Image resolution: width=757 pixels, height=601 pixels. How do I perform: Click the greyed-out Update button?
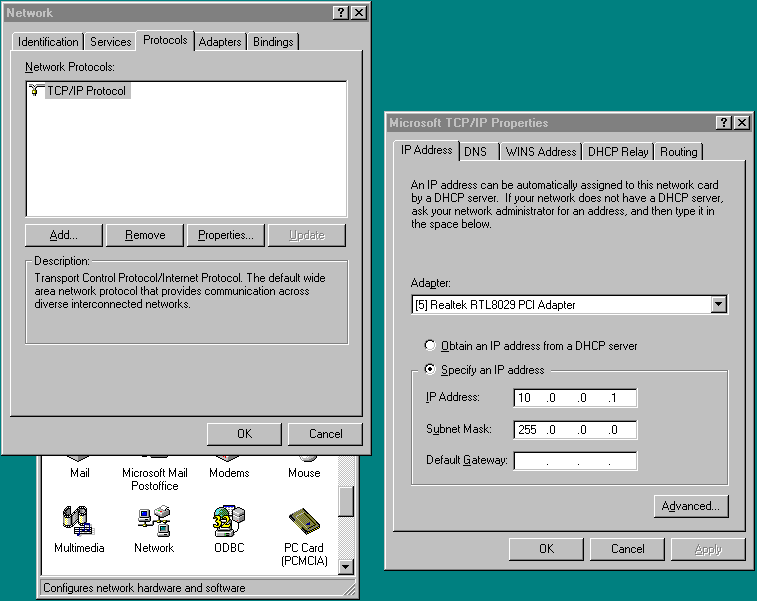(307, 235)
